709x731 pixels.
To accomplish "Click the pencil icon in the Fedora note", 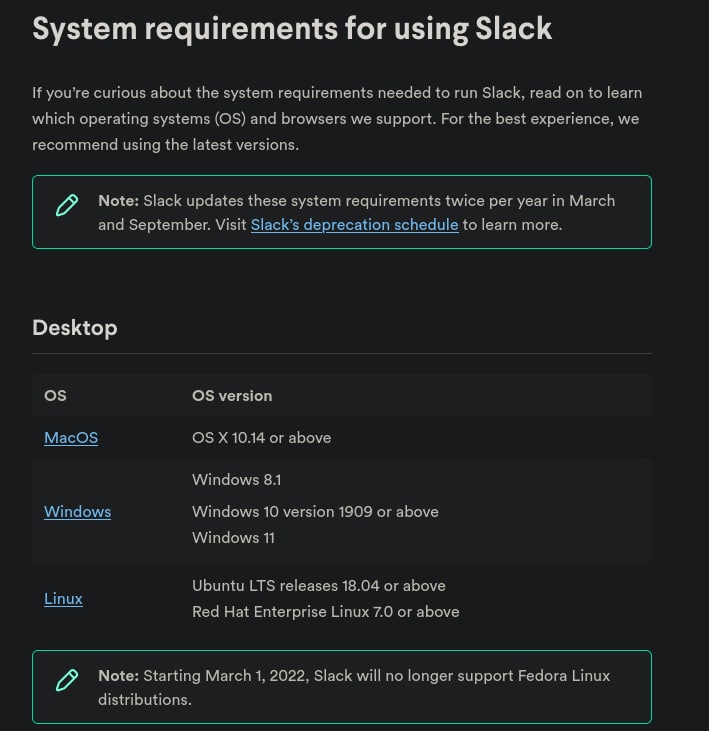I will click(67, 681).
